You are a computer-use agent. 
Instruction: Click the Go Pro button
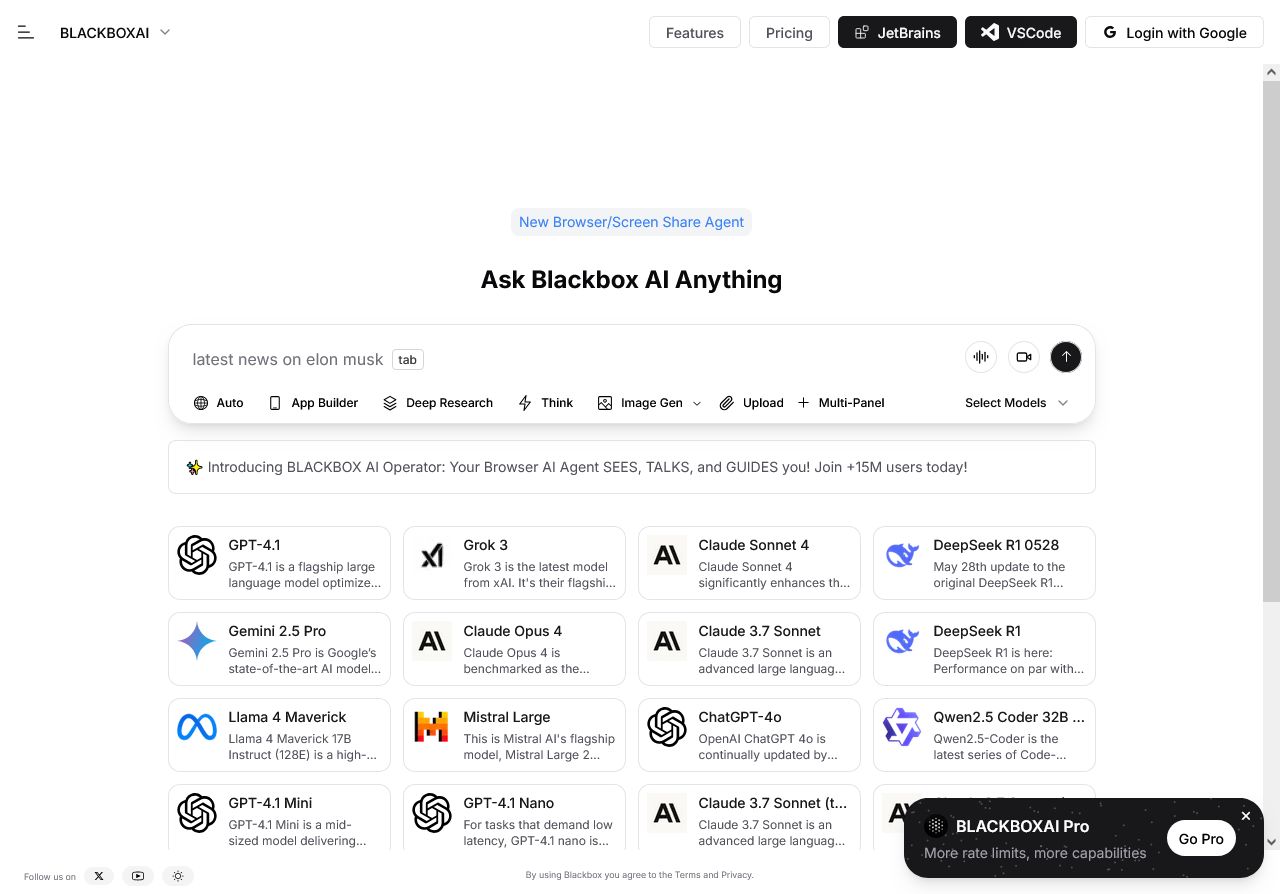pyautogui.click(x=1201, y=839)
